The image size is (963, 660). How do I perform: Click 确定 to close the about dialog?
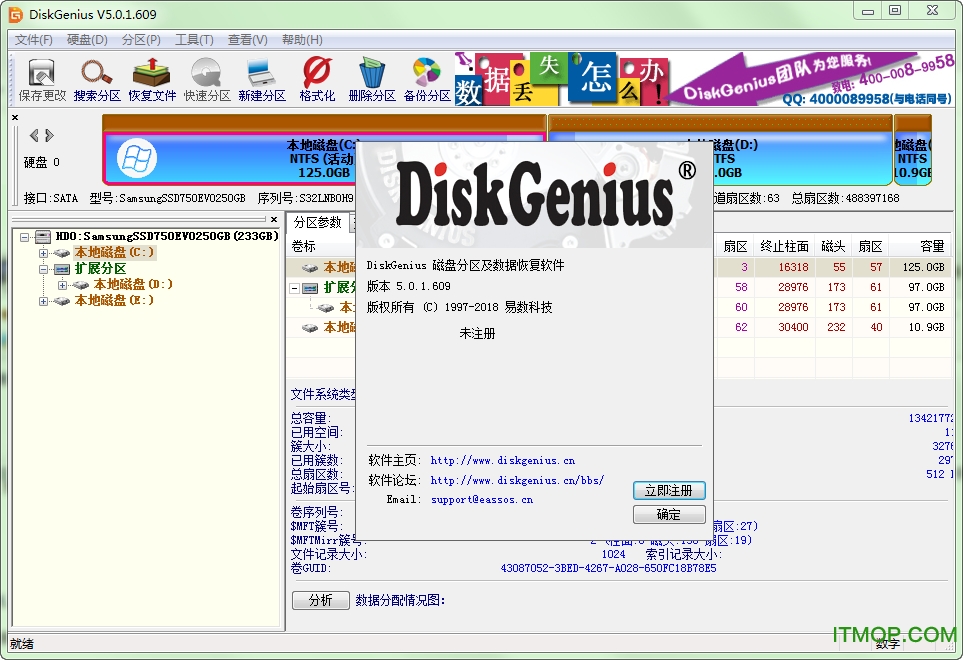(x=669, y=514)
